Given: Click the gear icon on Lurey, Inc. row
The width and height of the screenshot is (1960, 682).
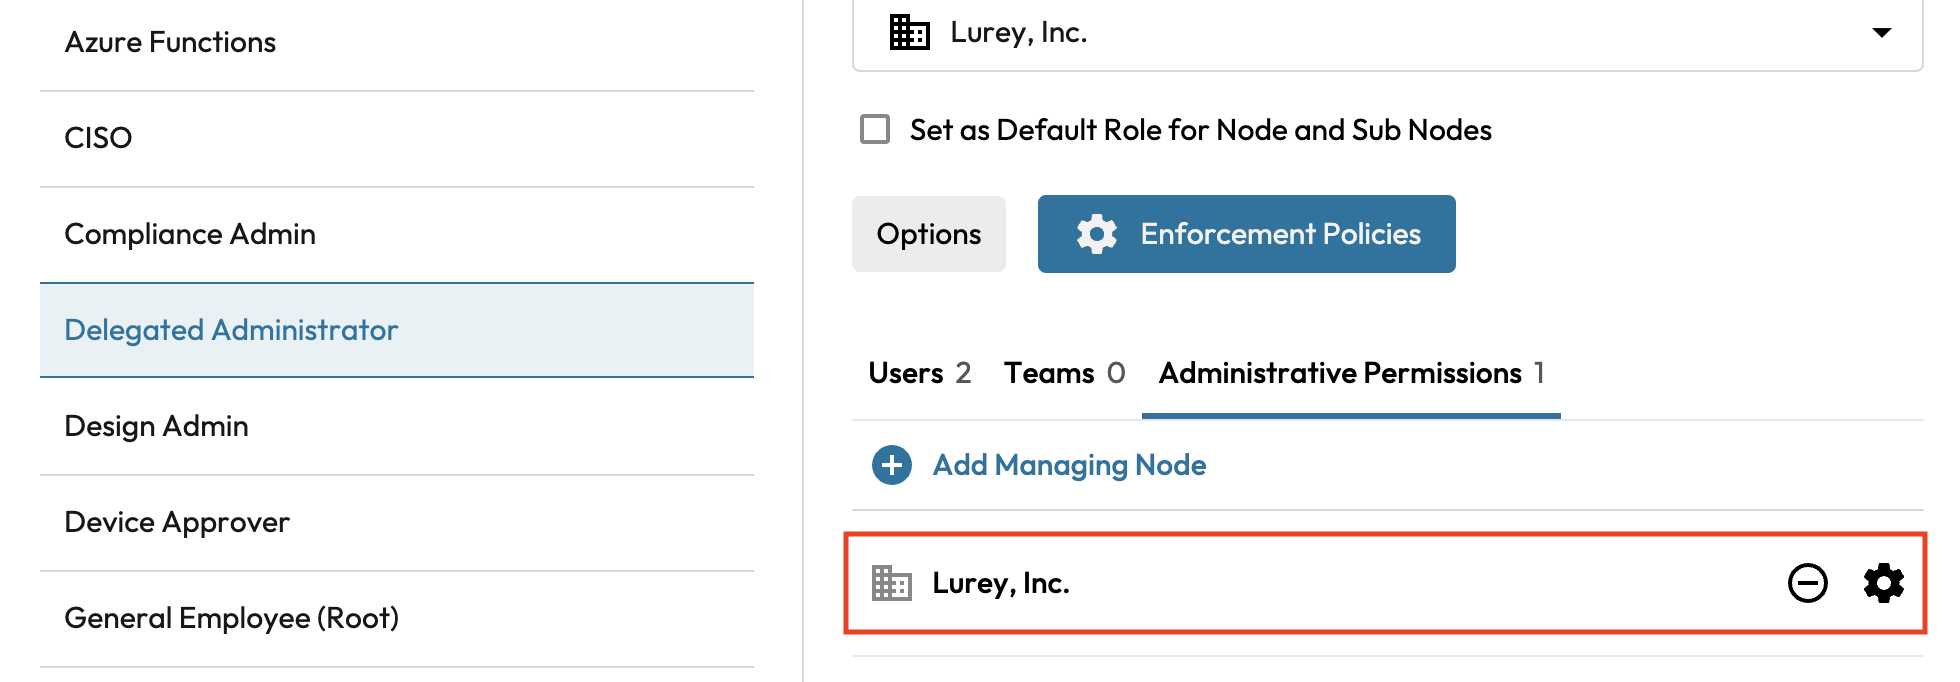Looking at the screenshot, I should pyautogui.click(x=1883, y=583).
